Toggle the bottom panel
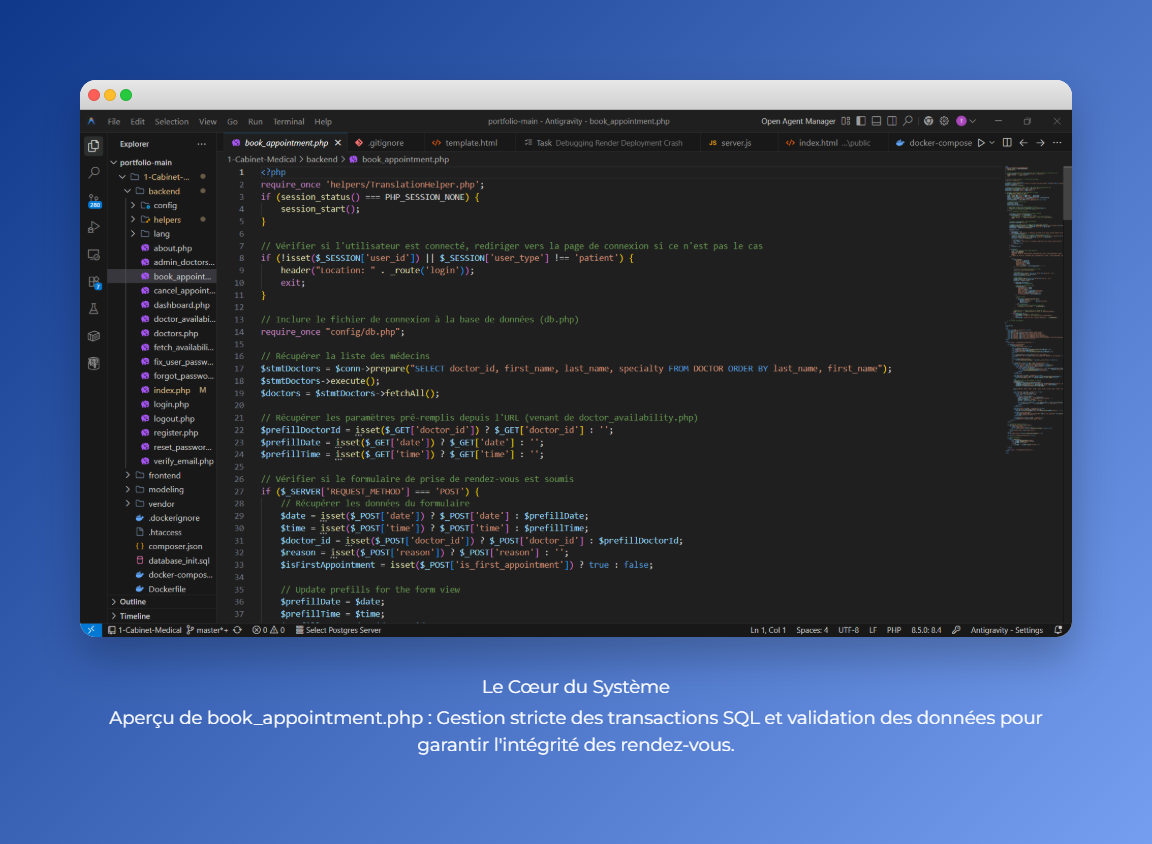Screen dimensions: 1152x844 coord(876,121)
